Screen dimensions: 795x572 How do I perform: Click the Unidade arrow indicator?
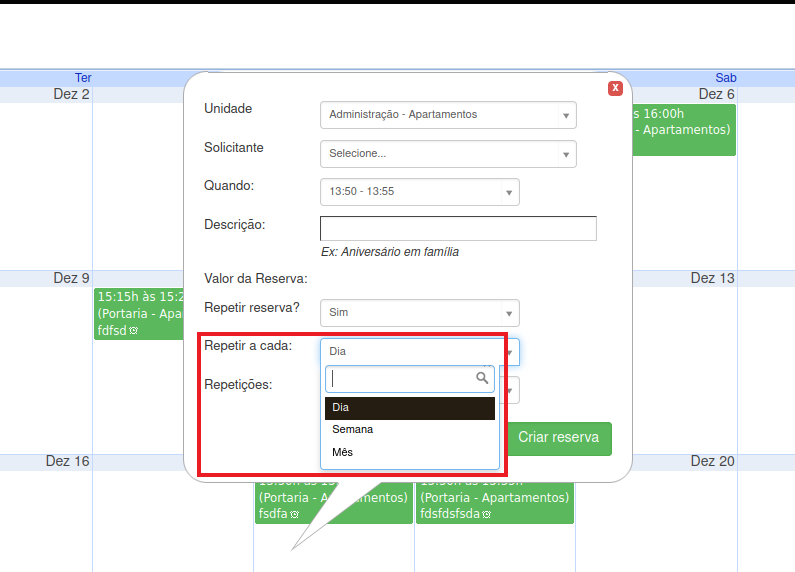pos(566,116)
